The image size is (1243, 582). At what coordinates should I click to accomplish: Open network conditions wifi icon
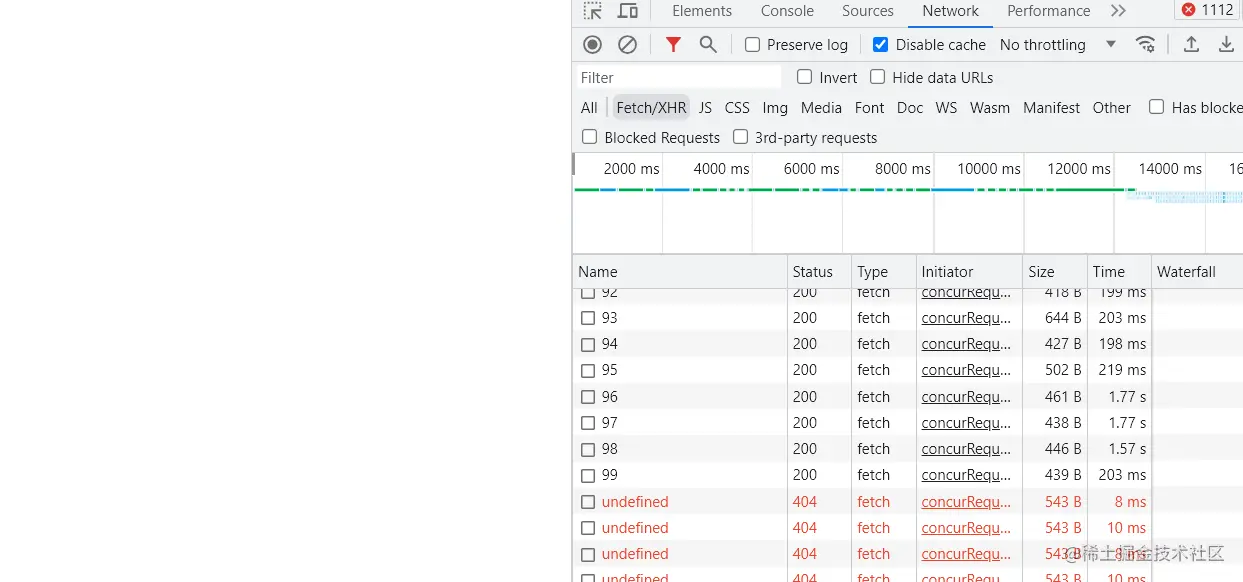(1146, 44)
